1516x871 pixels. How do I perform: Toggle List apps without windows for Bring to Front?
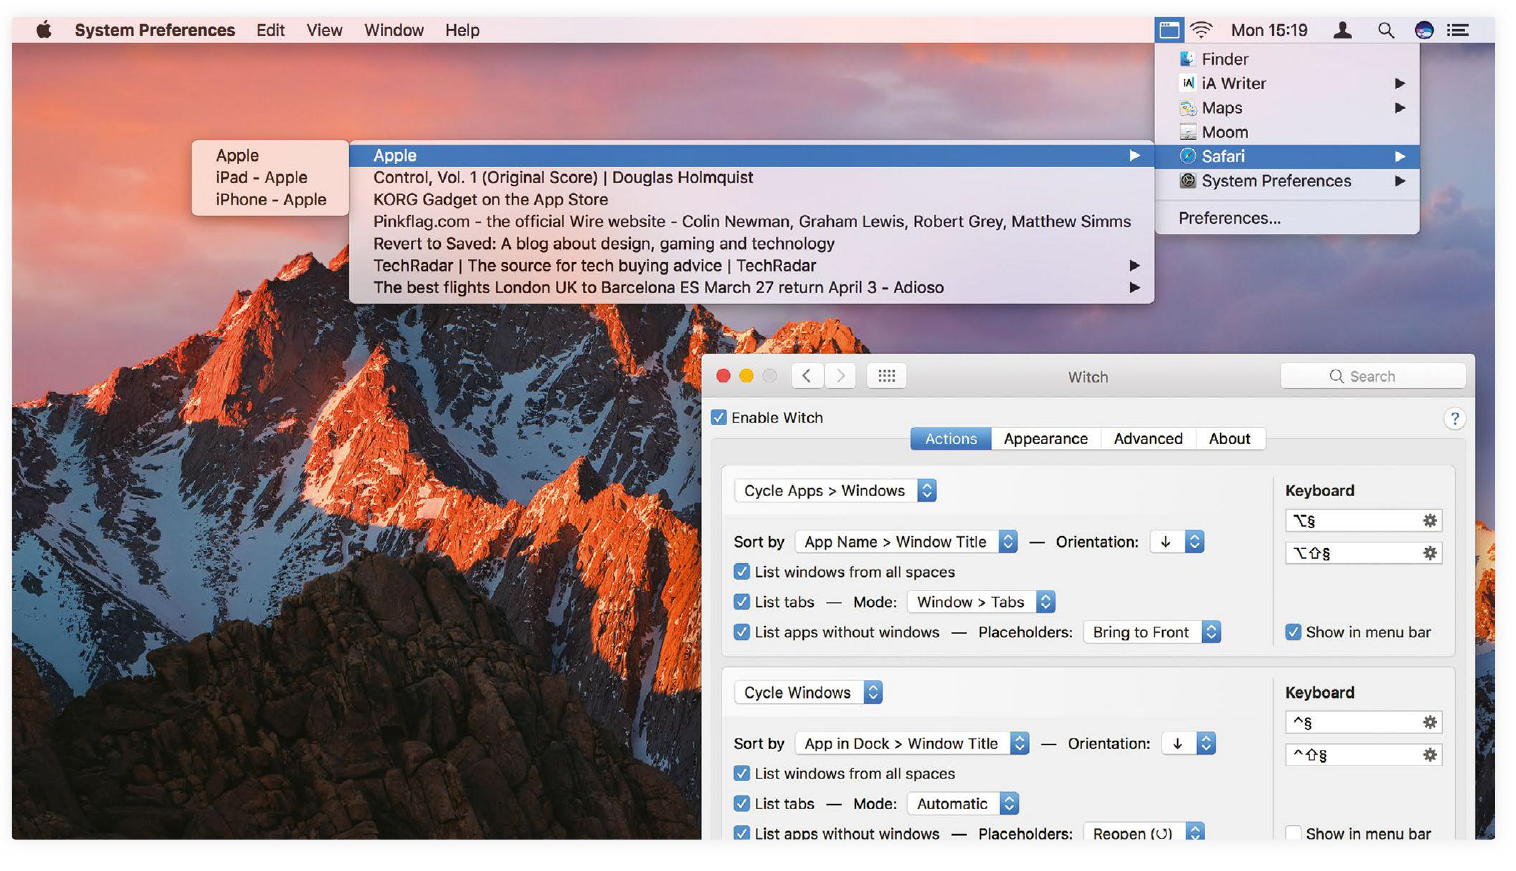742,632
